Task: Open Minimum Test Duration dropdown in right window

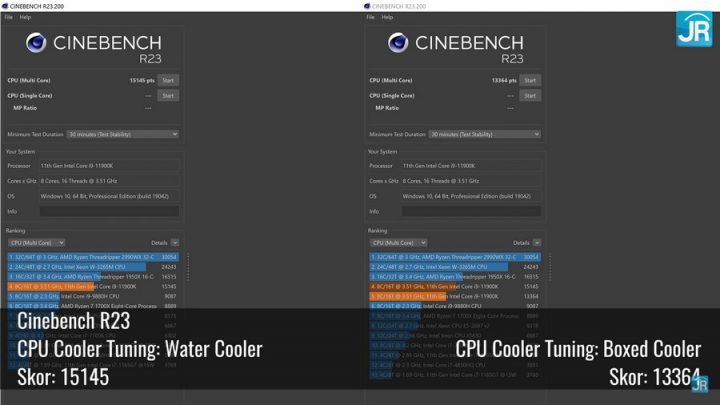Action: click(484, 134)
